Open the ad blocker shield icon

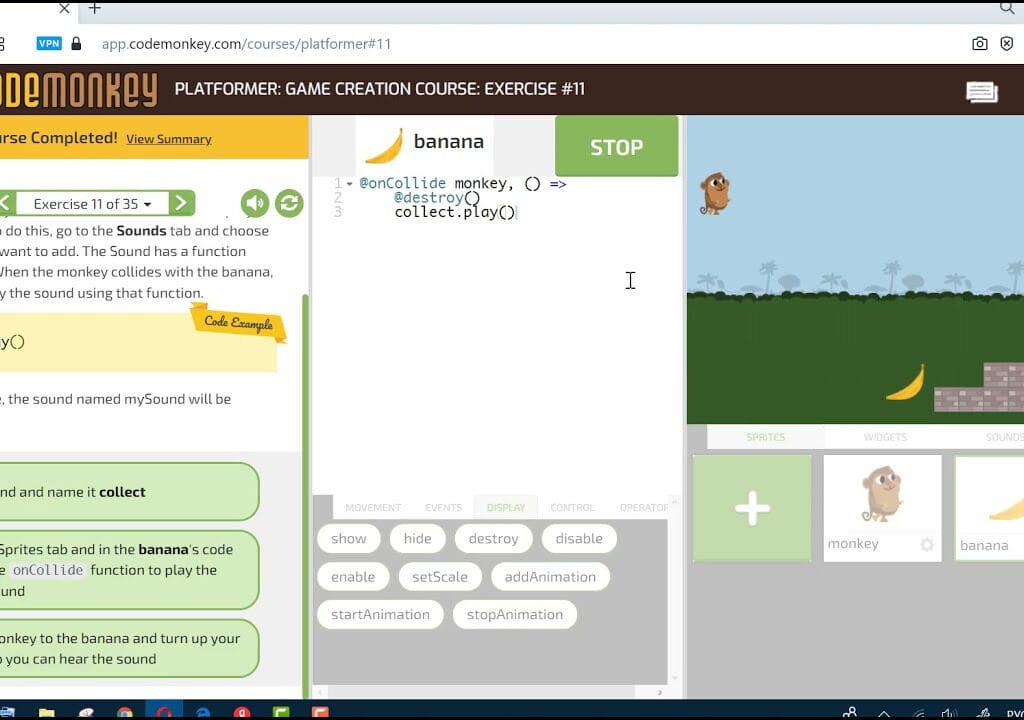tap(1007, 44)
